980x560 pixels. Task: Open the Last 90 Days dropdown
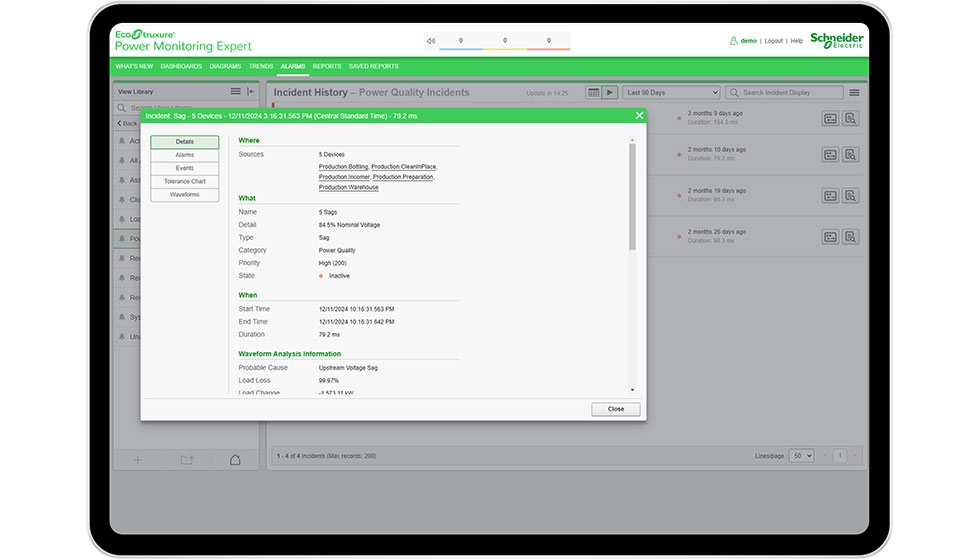click(671, 93)
